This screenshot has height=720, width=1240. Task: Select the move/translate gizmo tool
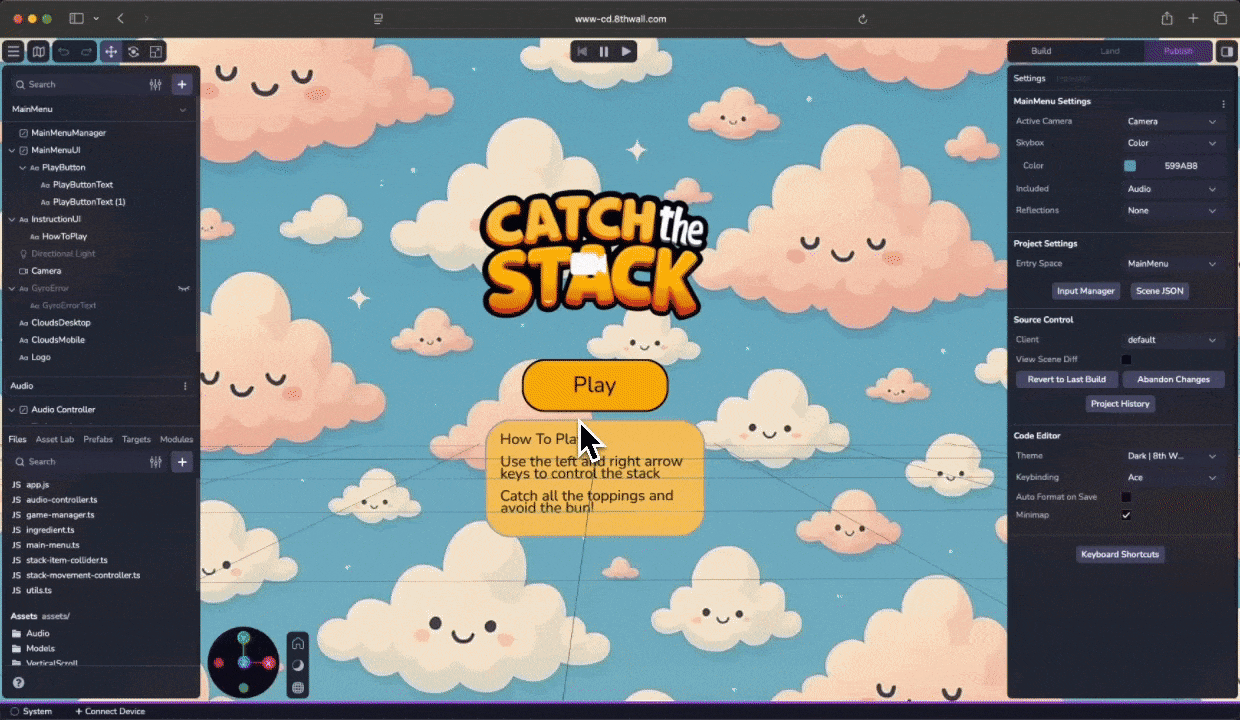(x=110, y=51)
